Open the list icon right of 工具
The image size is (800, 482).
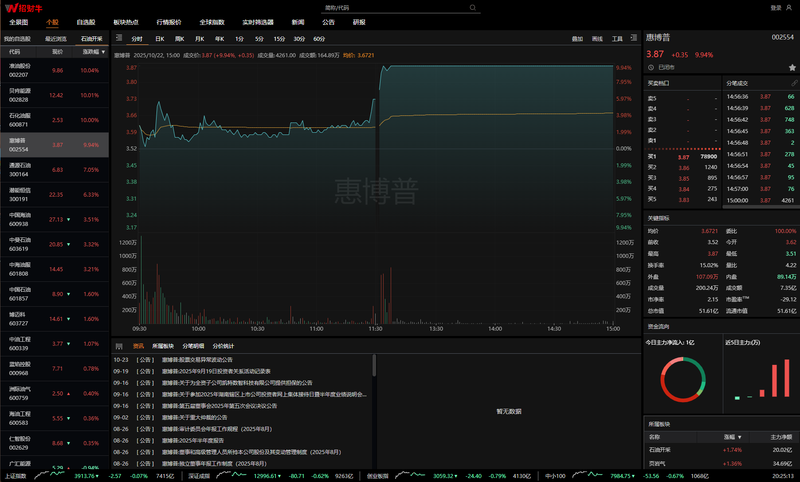tap(633, 38)
